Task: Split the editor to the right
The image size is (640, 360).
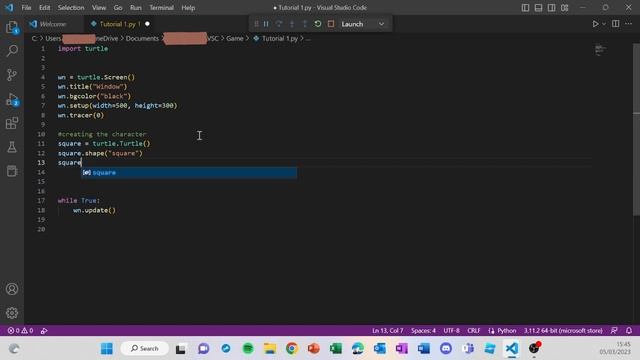Action: pos(616,24)
